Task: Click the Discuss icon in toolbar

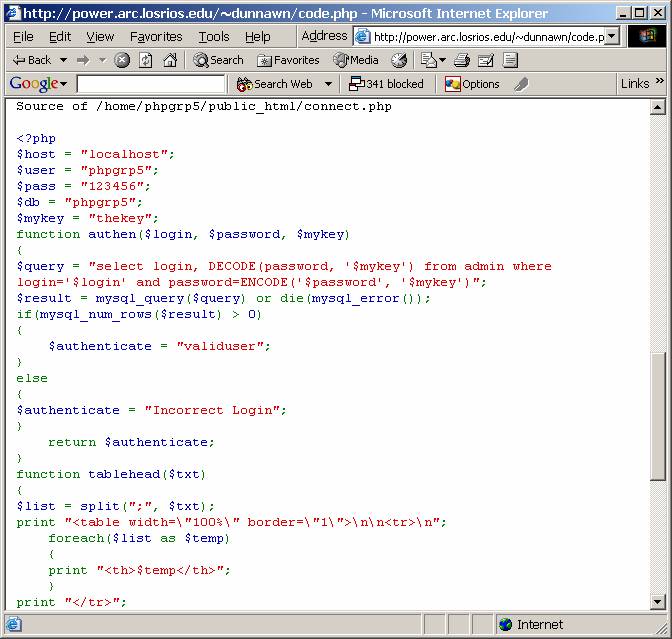Action: (510, 60)
